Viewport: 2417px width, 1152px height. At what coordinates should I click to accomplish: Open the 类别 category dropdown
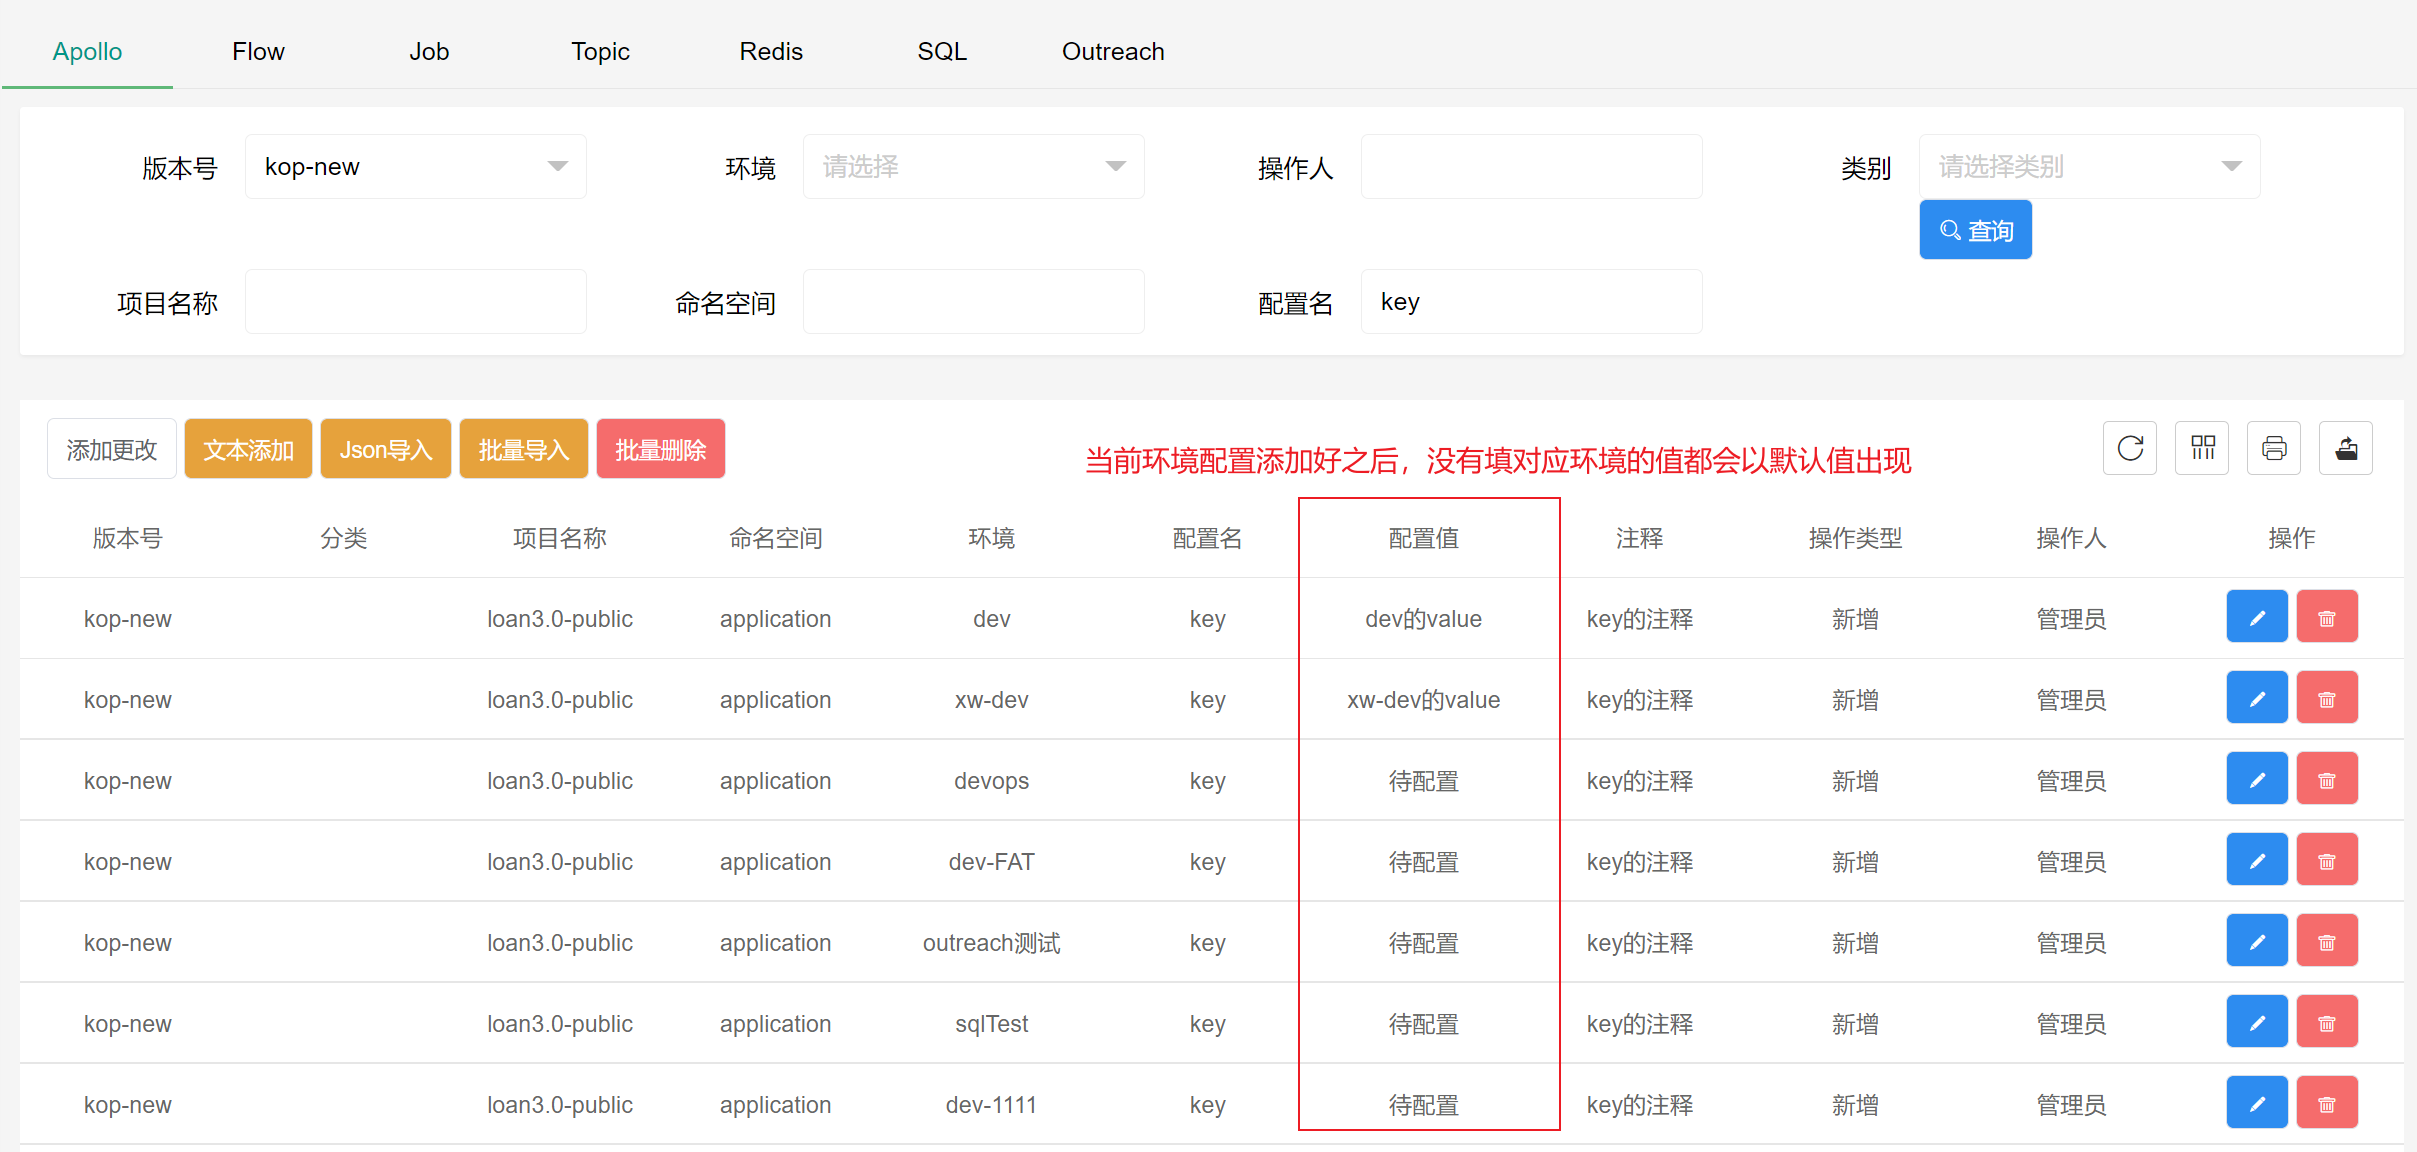[2089, 167]
